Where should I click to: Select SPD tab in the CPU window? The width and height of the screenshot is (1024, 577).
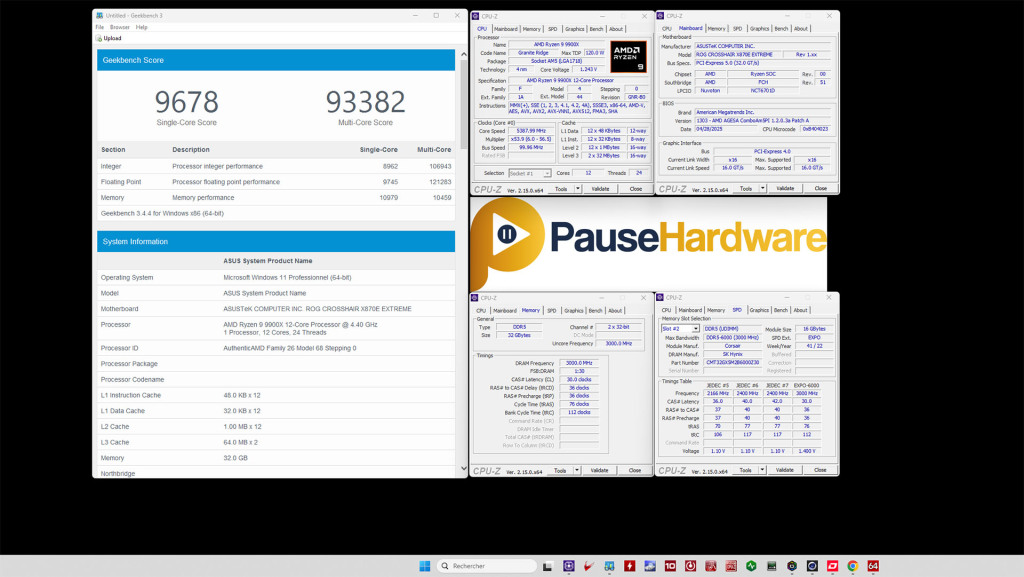coord(552,29)
